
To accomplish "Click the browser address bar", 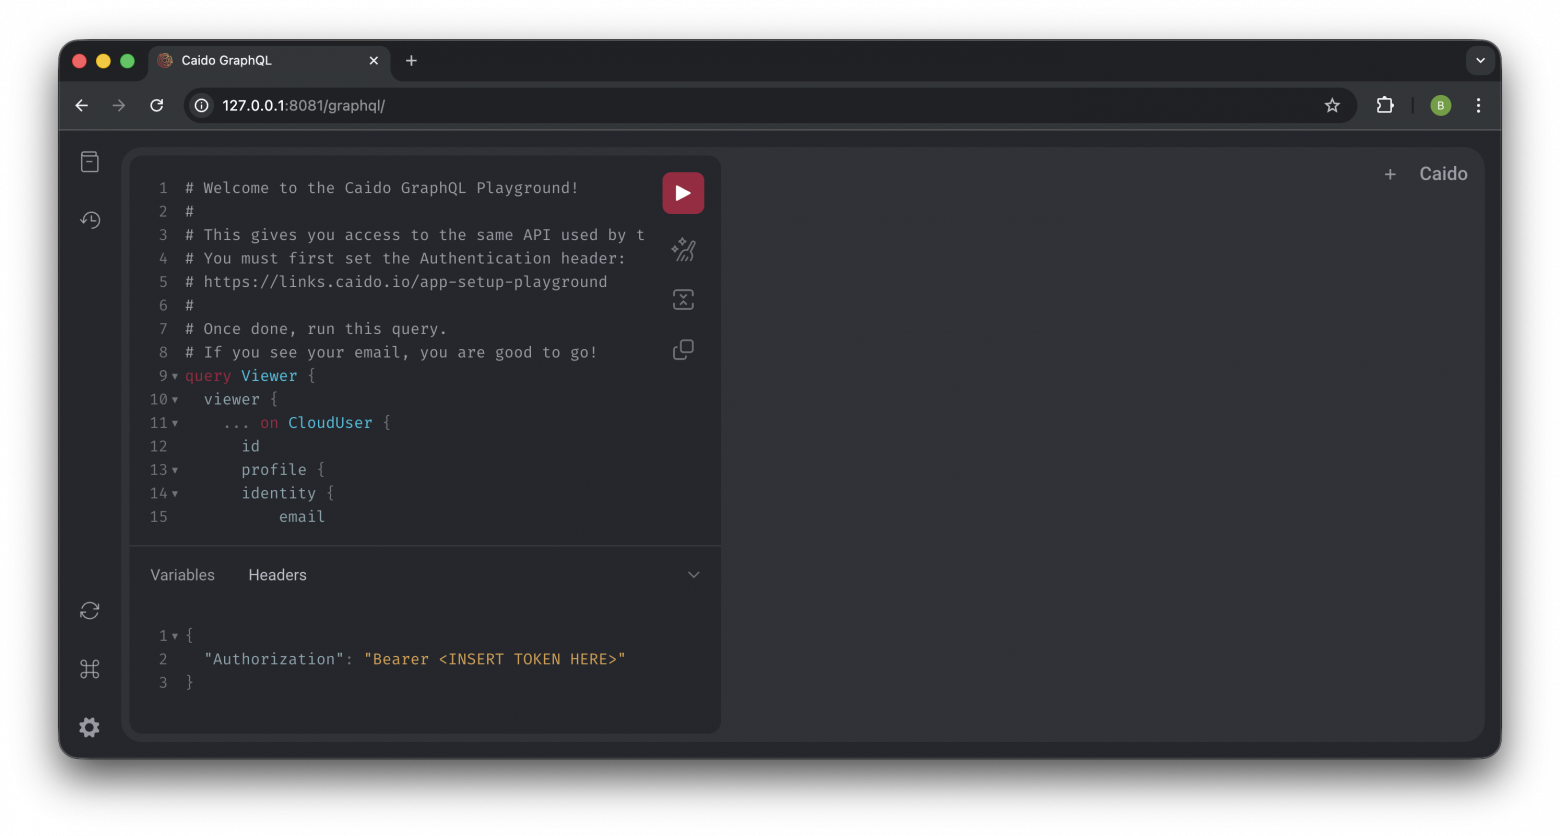I will click(x=600, y=105).
